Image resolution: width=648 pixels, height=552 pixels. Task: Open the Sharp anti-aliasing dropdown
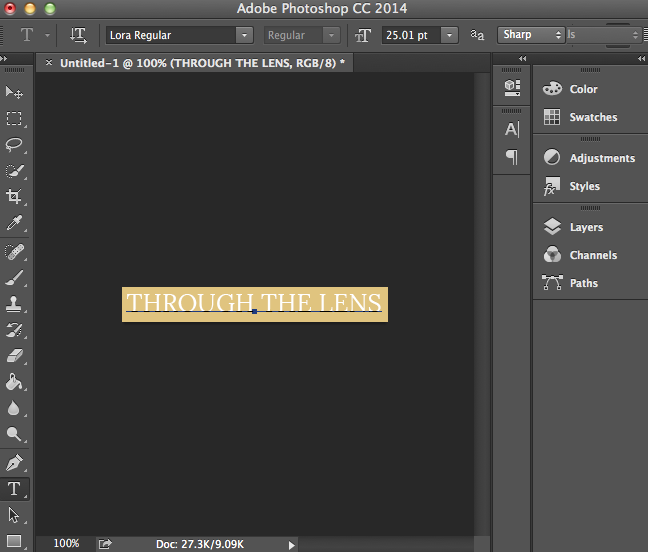(531, 35)
